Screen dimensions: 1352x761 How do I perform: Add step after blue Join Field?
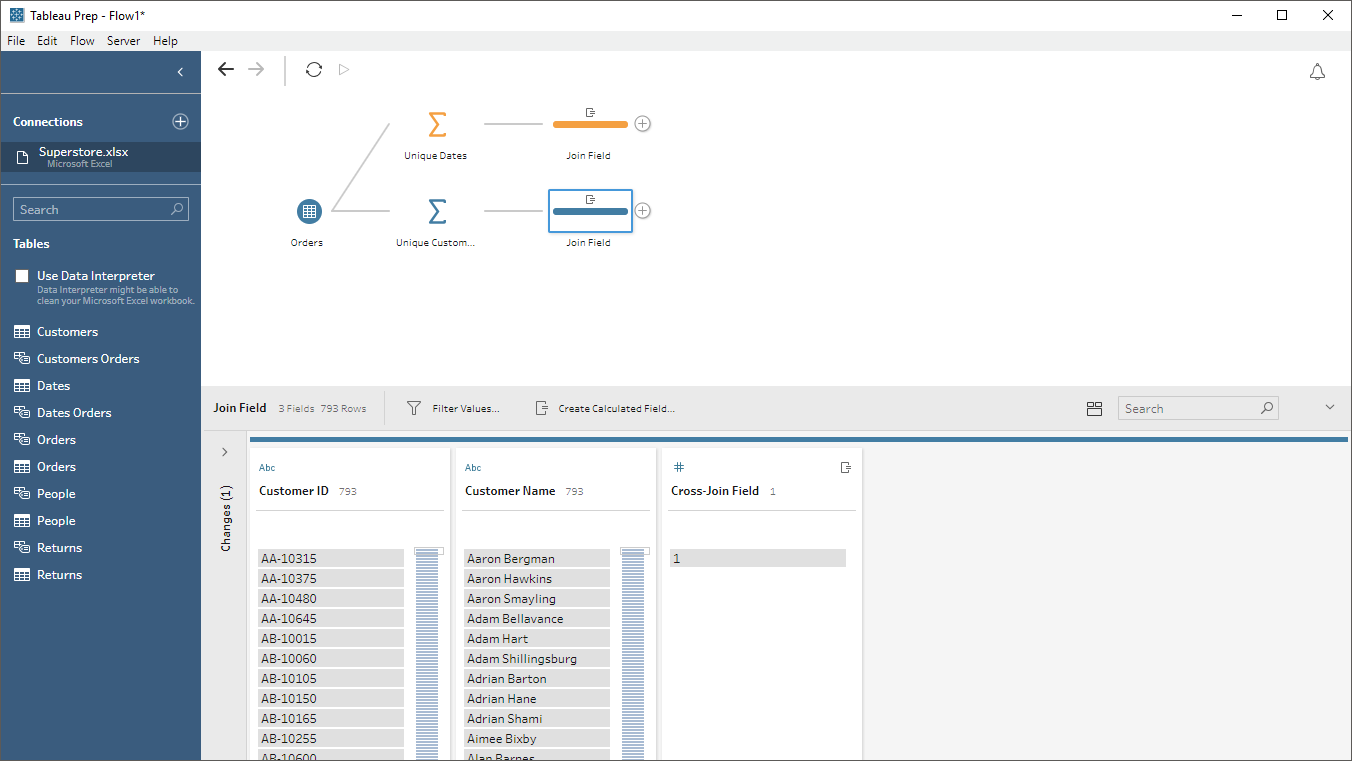tap(643, 210)
